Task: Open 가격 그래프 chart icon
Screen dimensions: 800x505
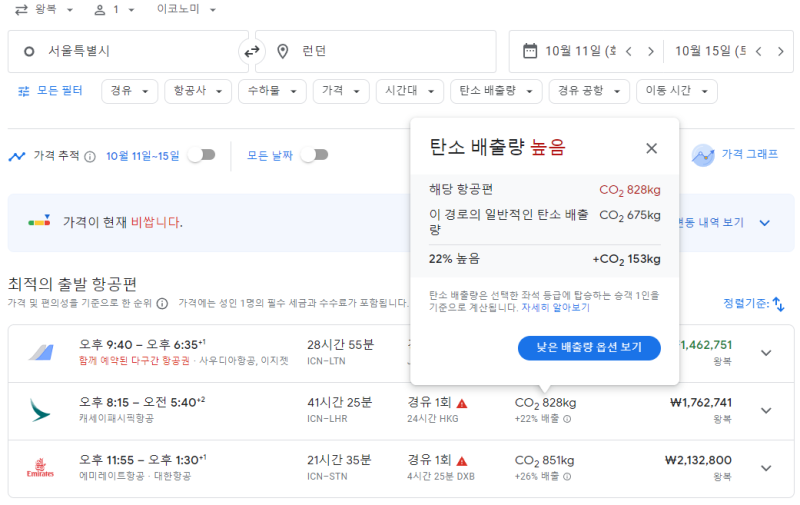Action: tap(703, 155)
